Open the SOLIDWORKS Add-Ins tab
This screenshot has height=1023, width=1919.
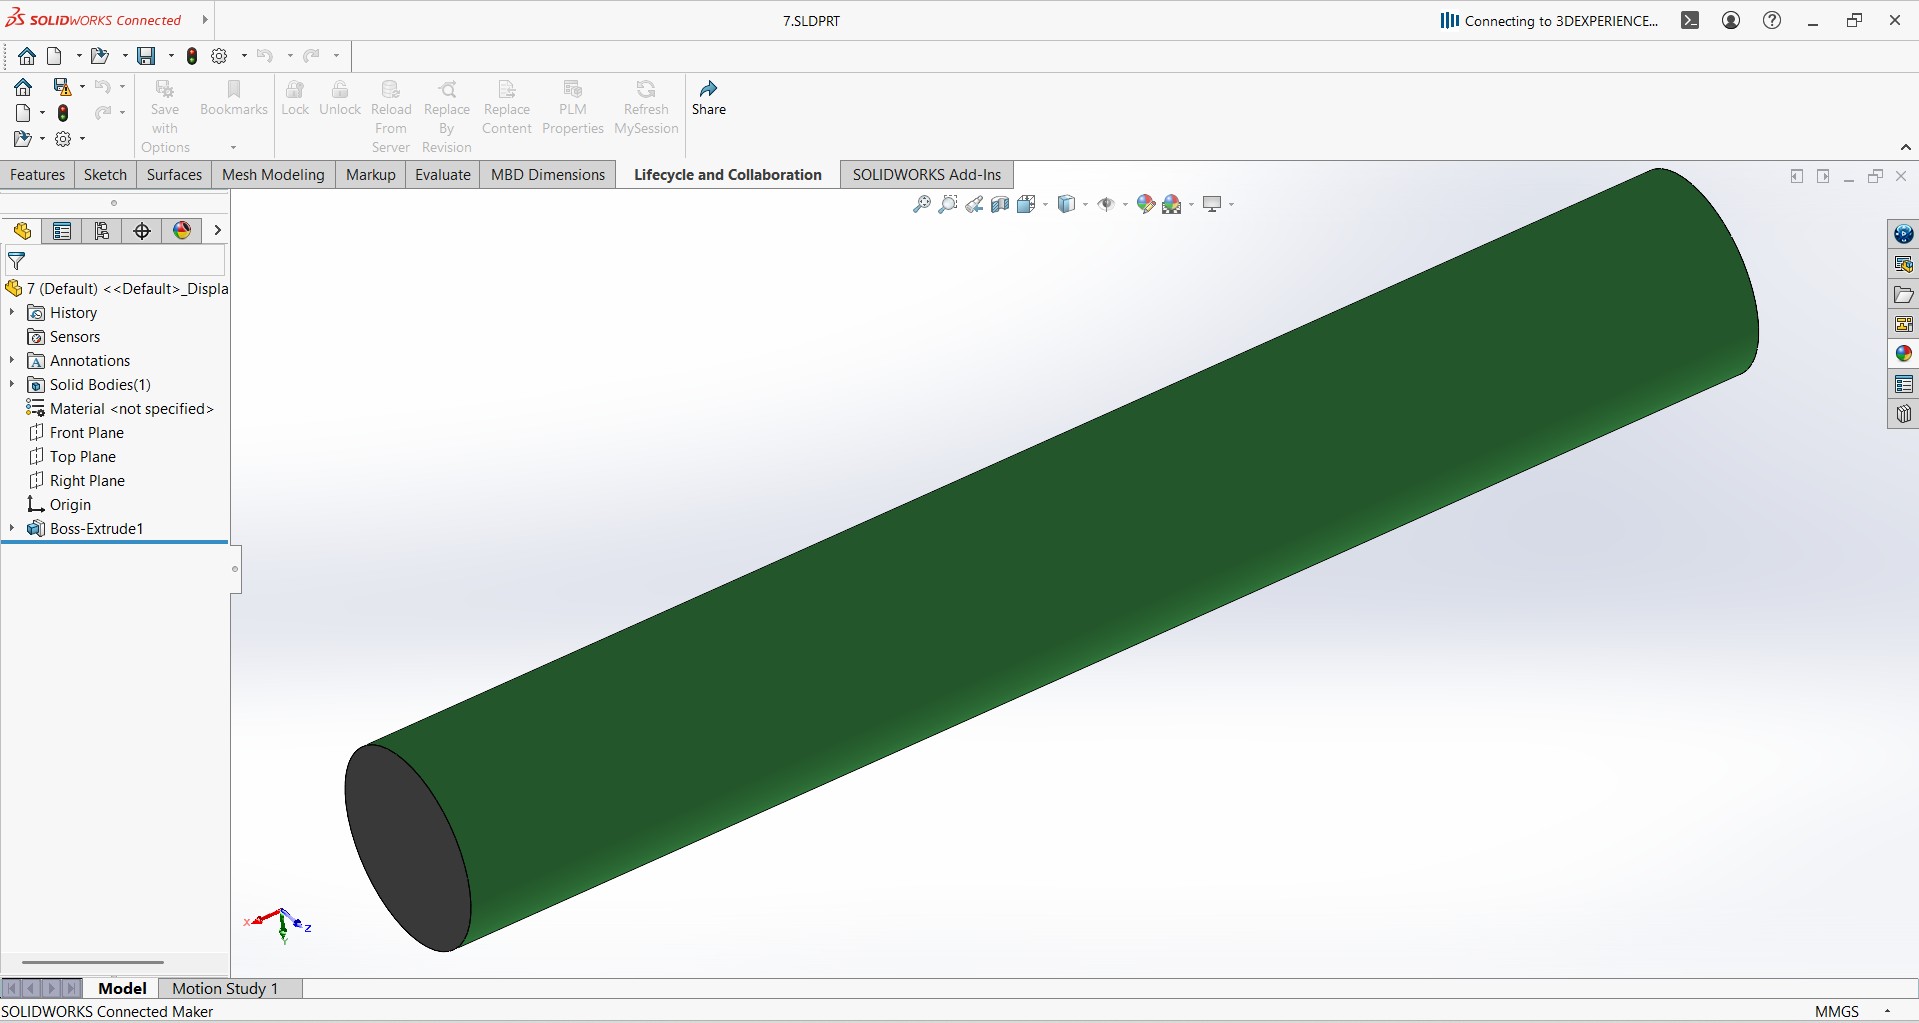point(927,175)
